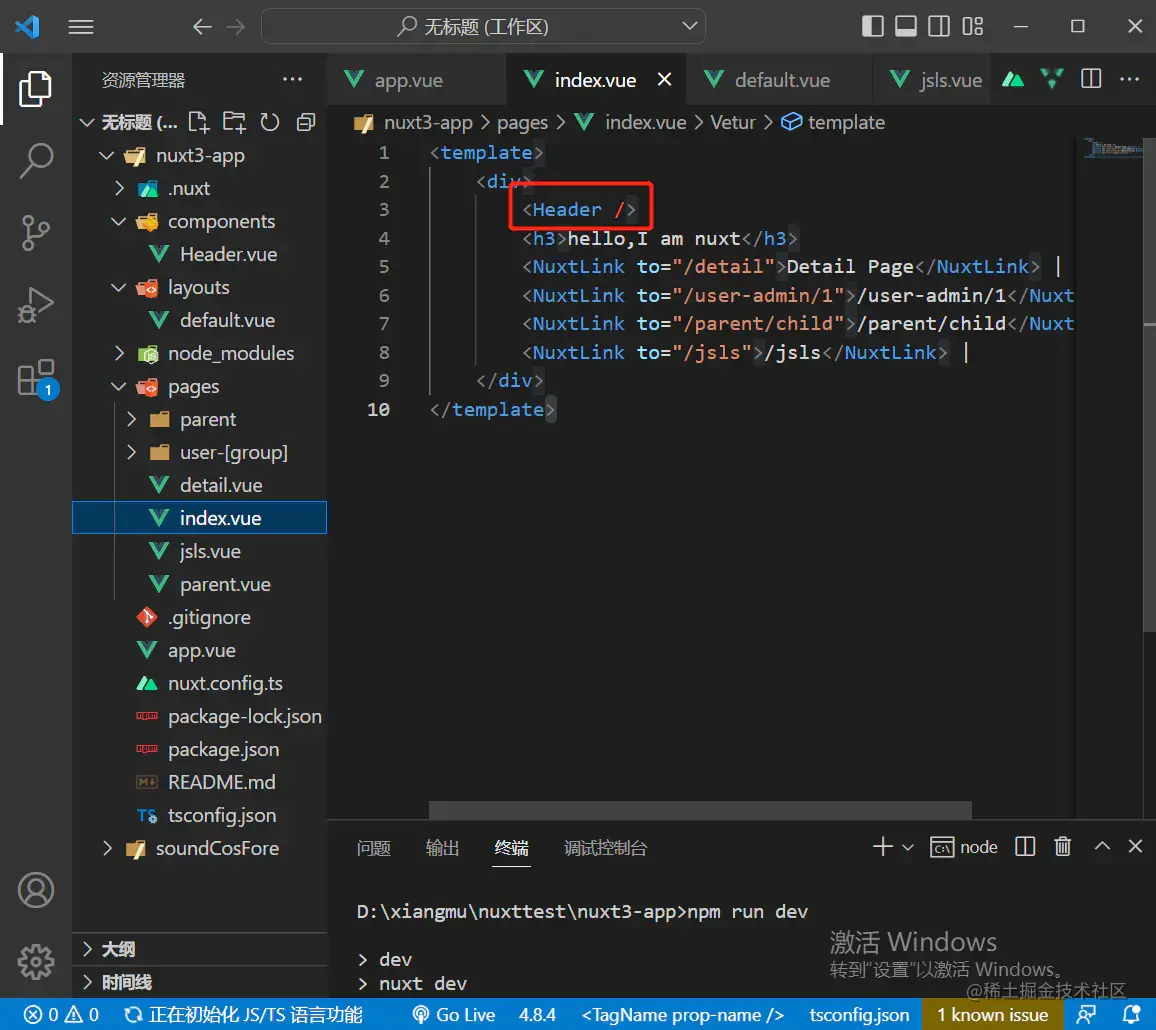Open the 问题 problems panel tab

[x=374, y=848]
